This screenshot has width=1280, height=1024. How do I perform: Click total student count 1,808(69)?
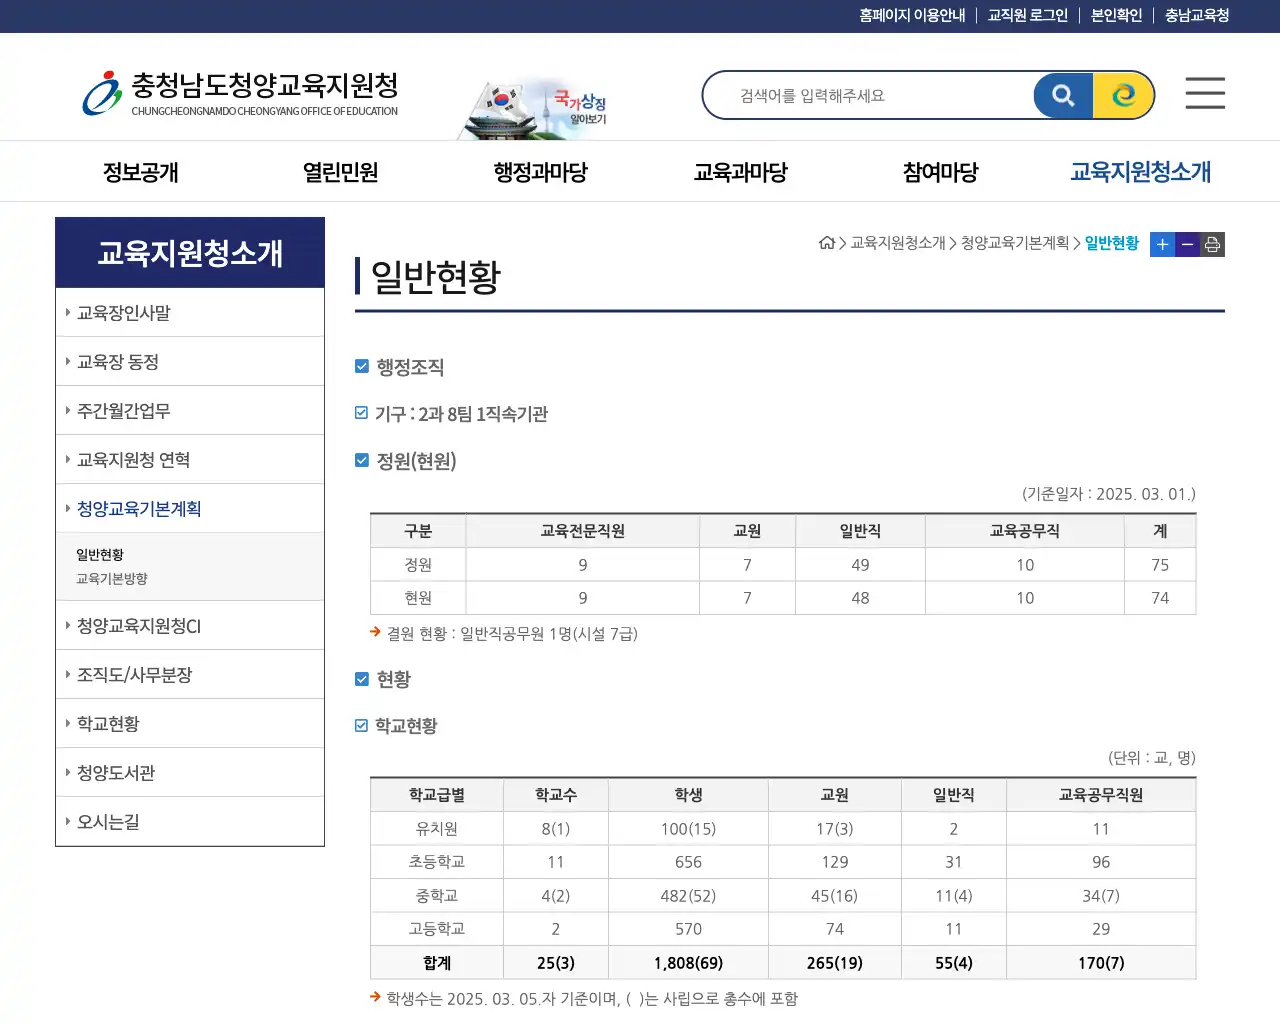pos(688,963)
